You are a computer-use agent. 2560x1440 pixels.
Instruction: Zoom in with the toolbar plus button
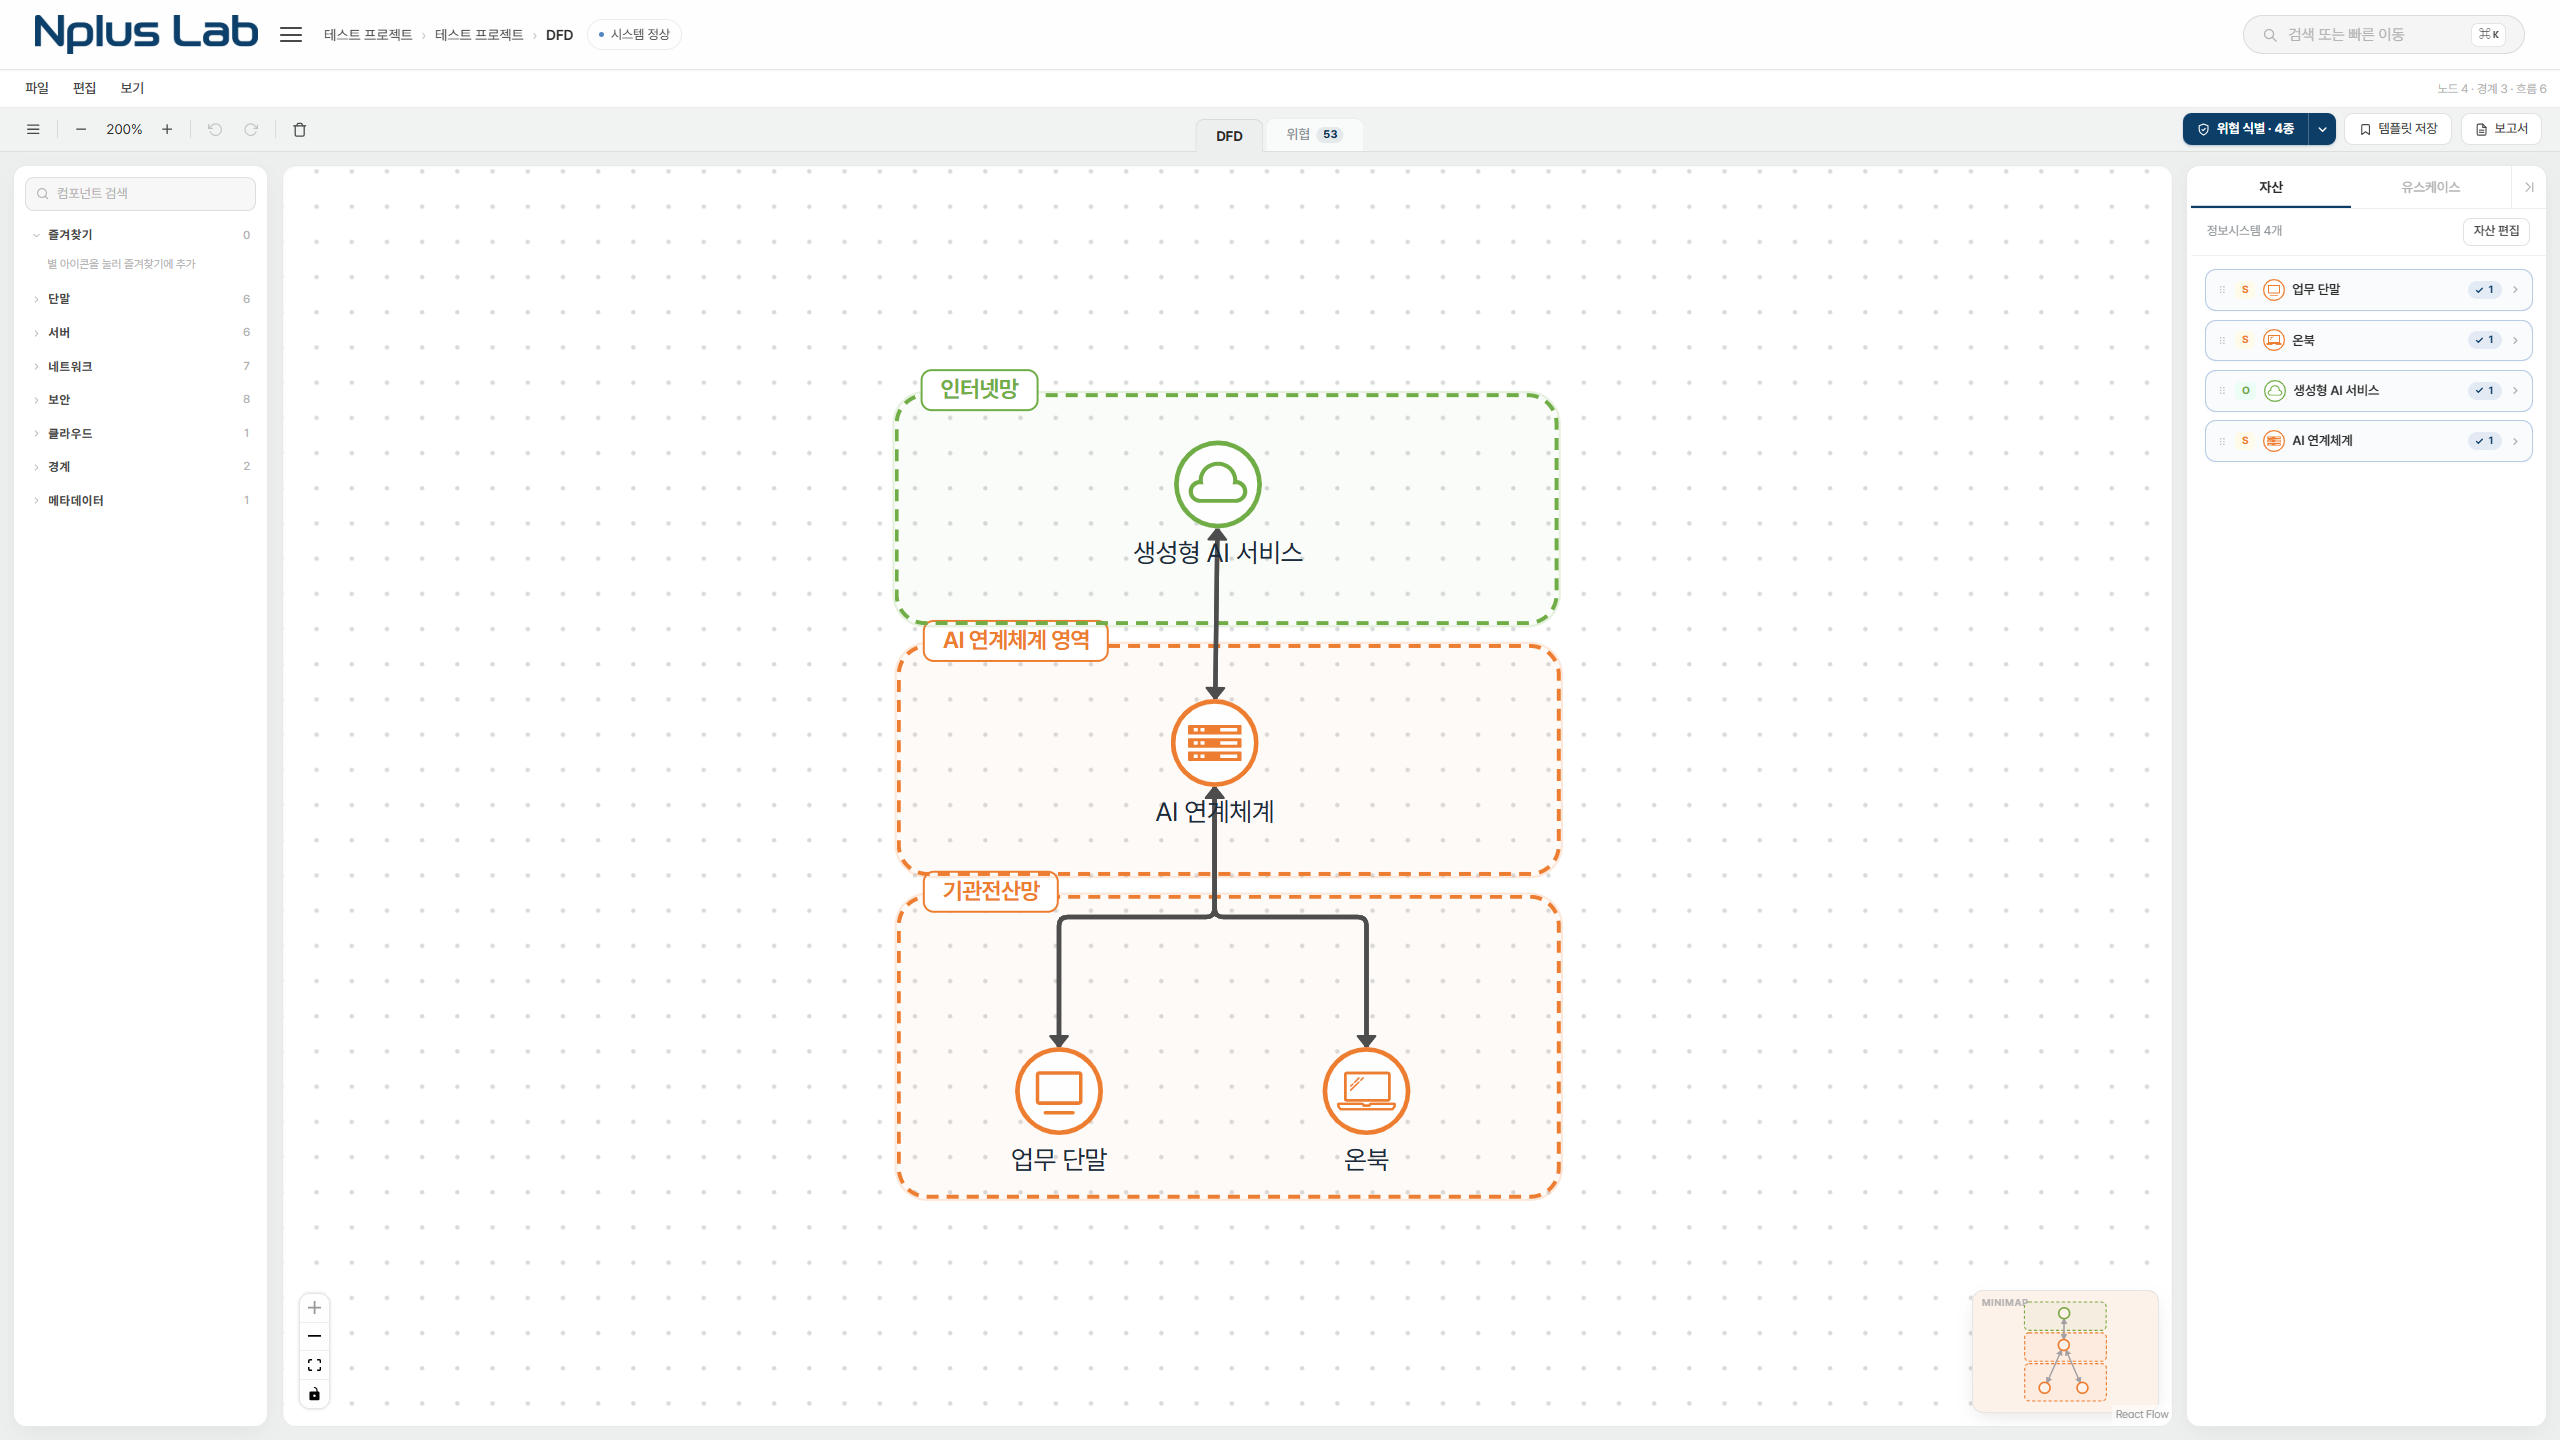pyautogui.click(x=167, y=129)
